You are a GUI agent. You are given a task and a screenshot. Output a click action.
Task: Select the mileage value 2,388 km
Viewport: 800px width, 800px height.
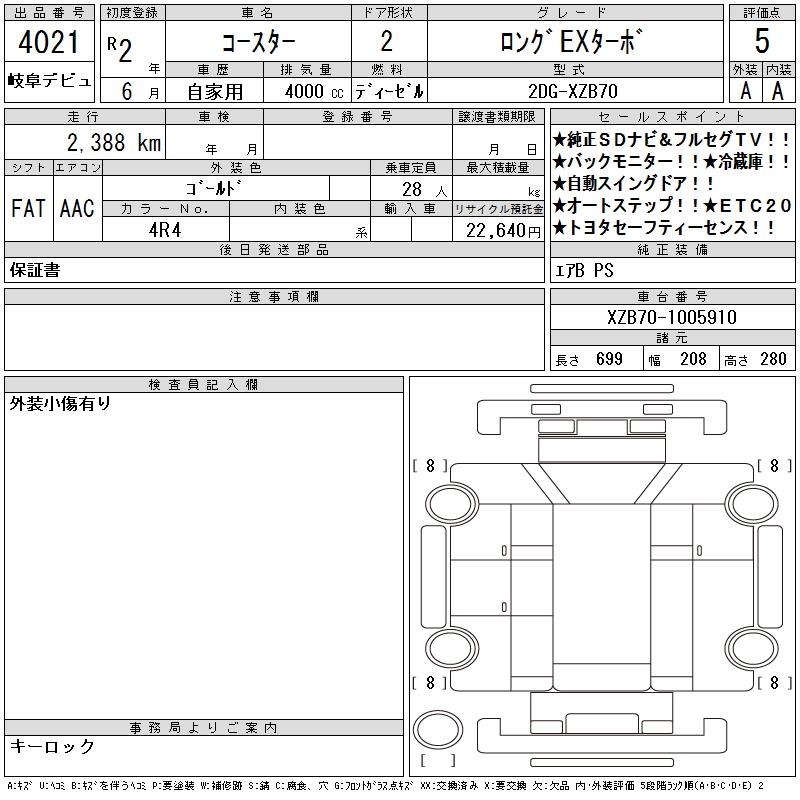[x=114, y=142]
